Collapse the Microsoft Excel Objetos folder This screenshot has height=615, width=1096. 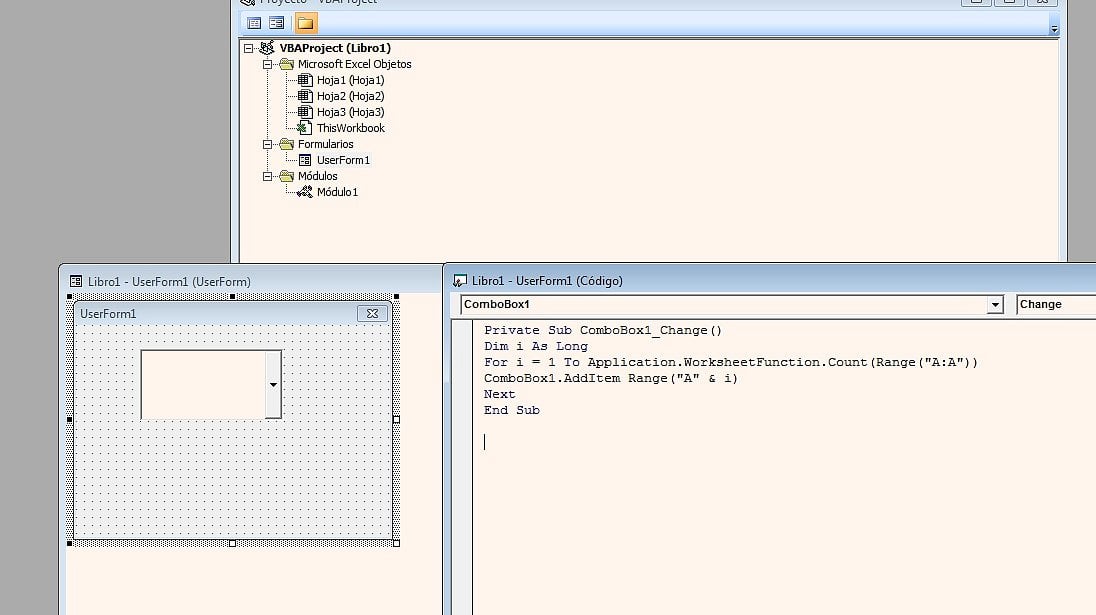(x=268, y=64)
